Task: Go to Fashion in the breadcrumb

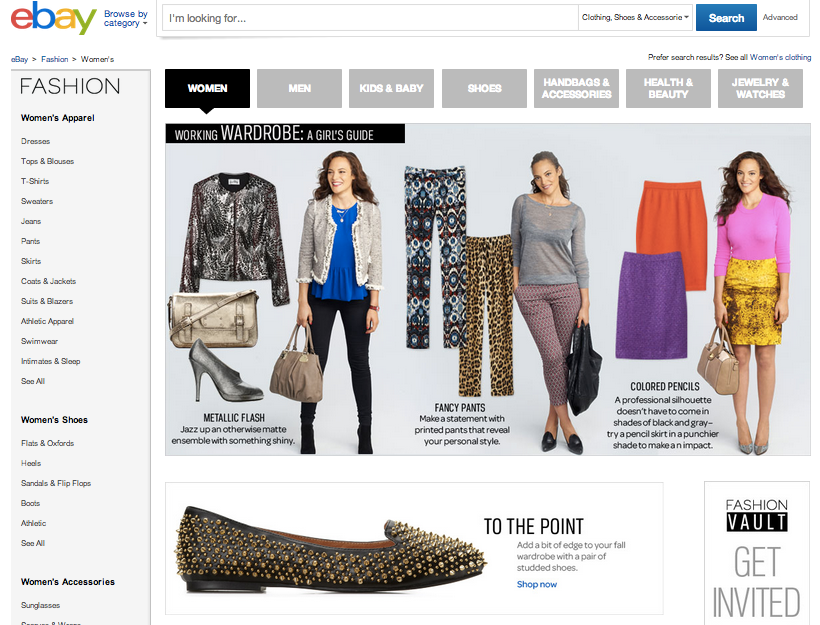Action: pos(54,59)
